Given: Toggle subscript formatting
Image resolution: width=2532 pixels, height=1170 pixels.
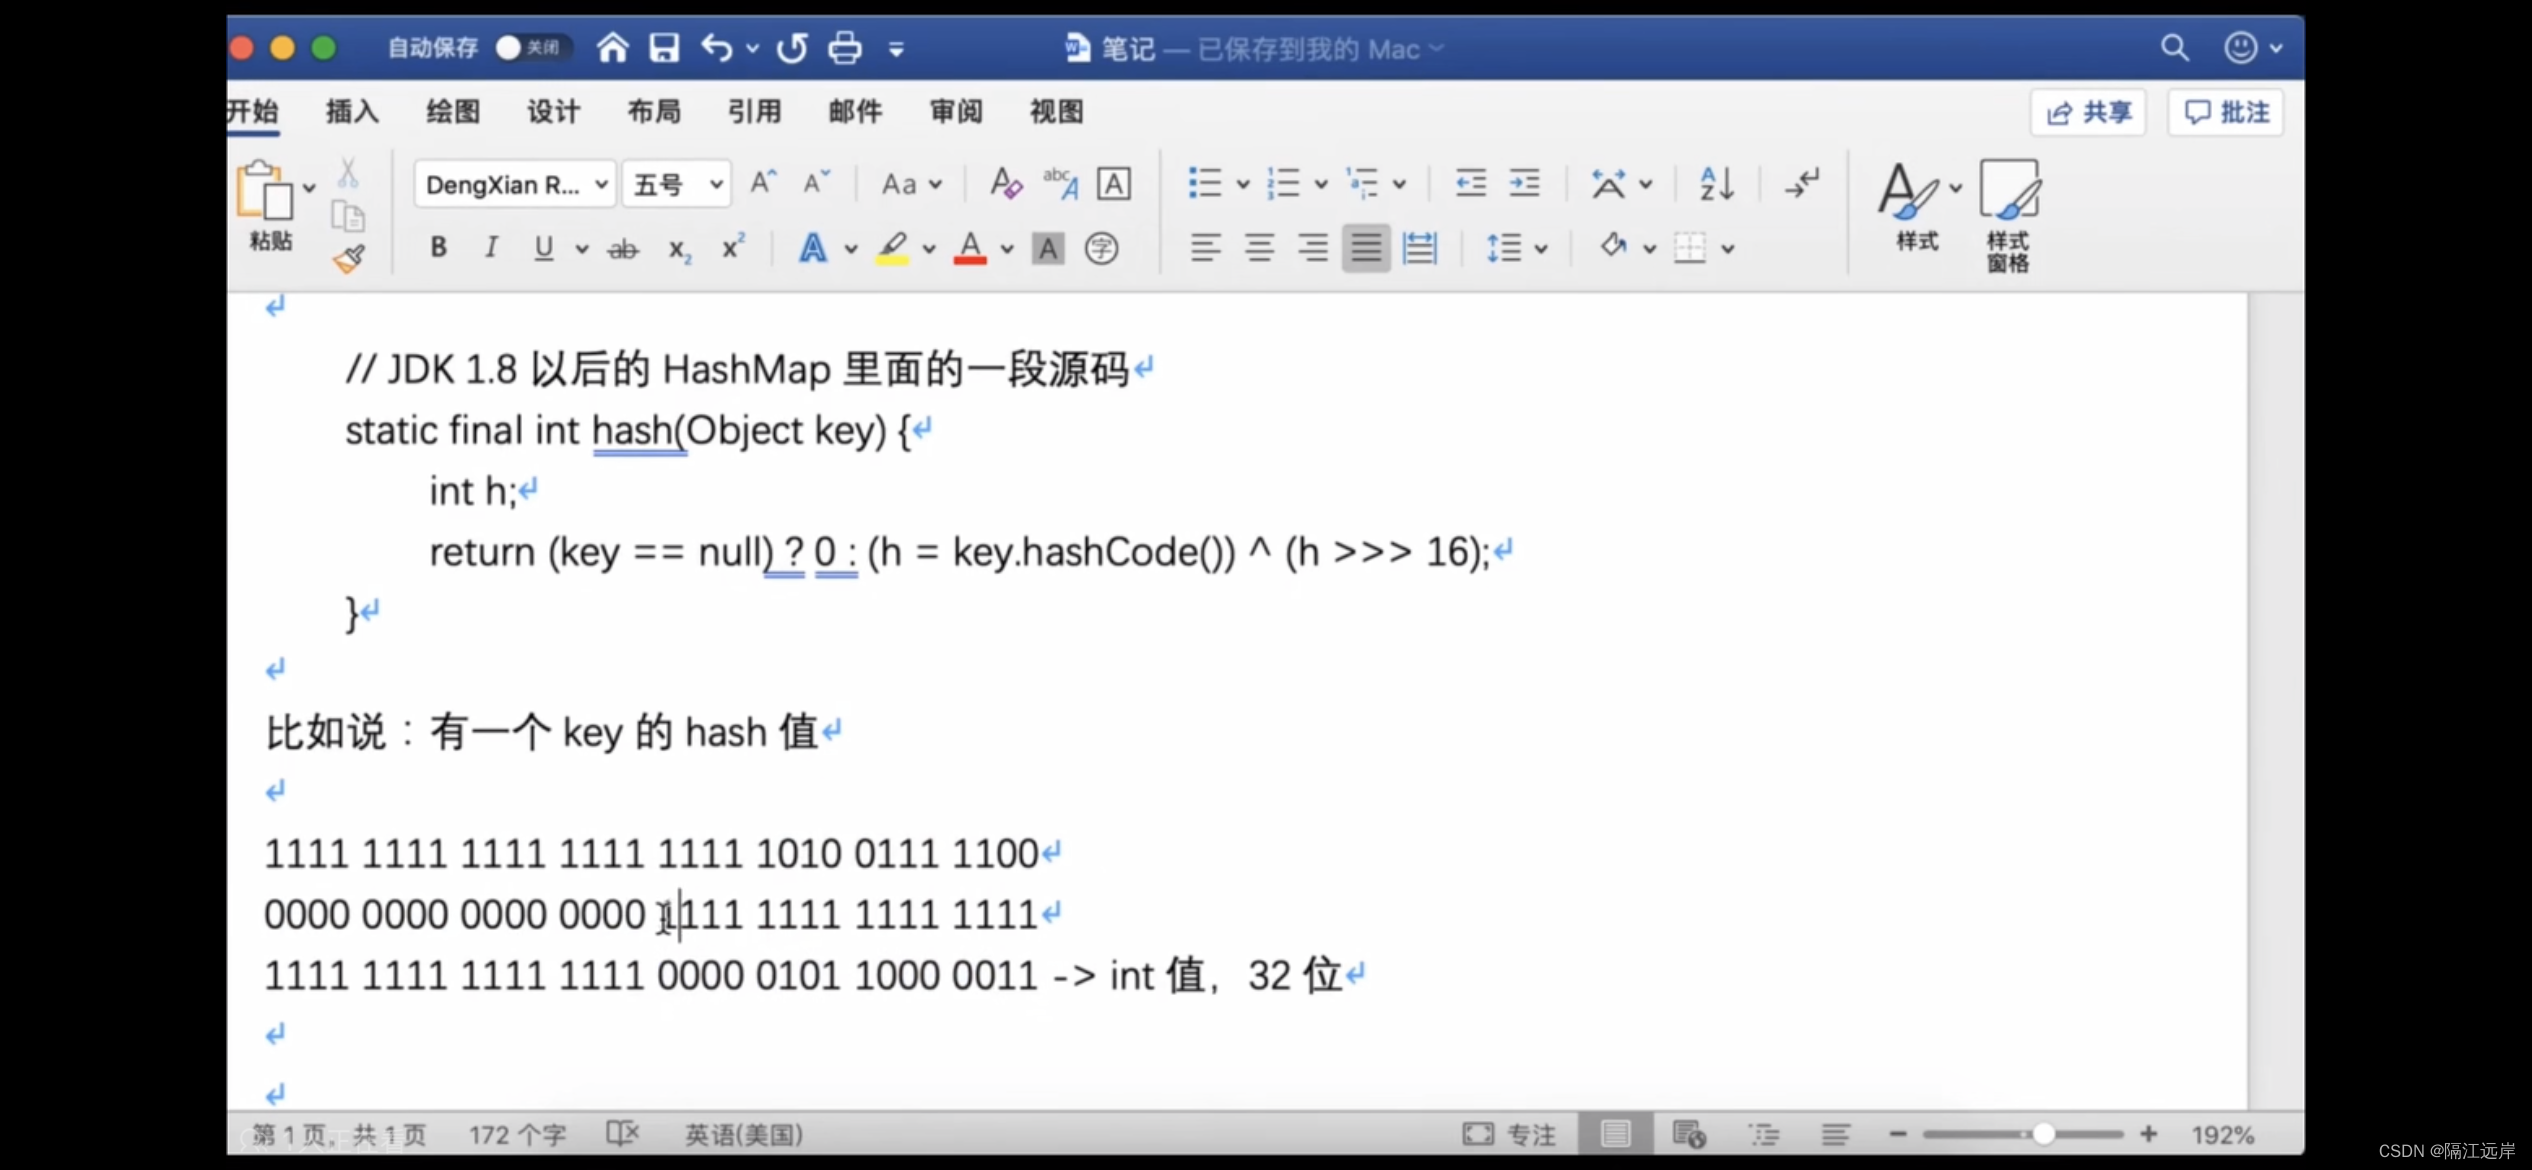Looking at the screenshot, I should (679, 249).
